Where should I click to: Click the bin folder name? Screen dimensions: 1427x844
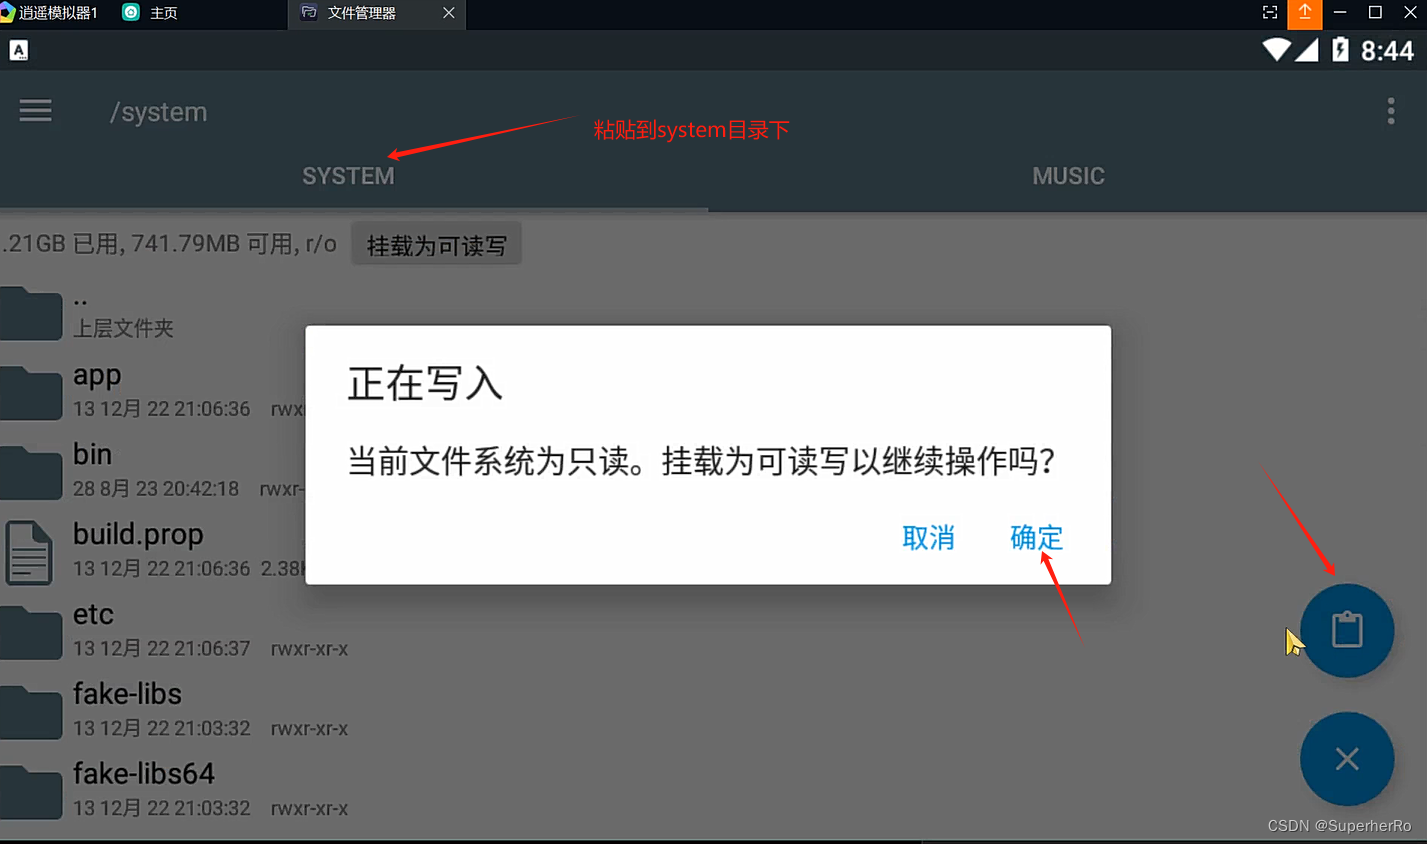click(x=92, y=454)
